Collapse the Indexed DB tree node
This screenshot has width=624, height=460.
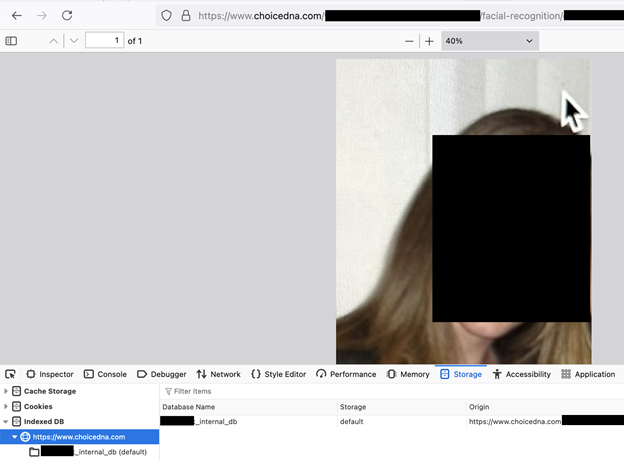(6, 421)
